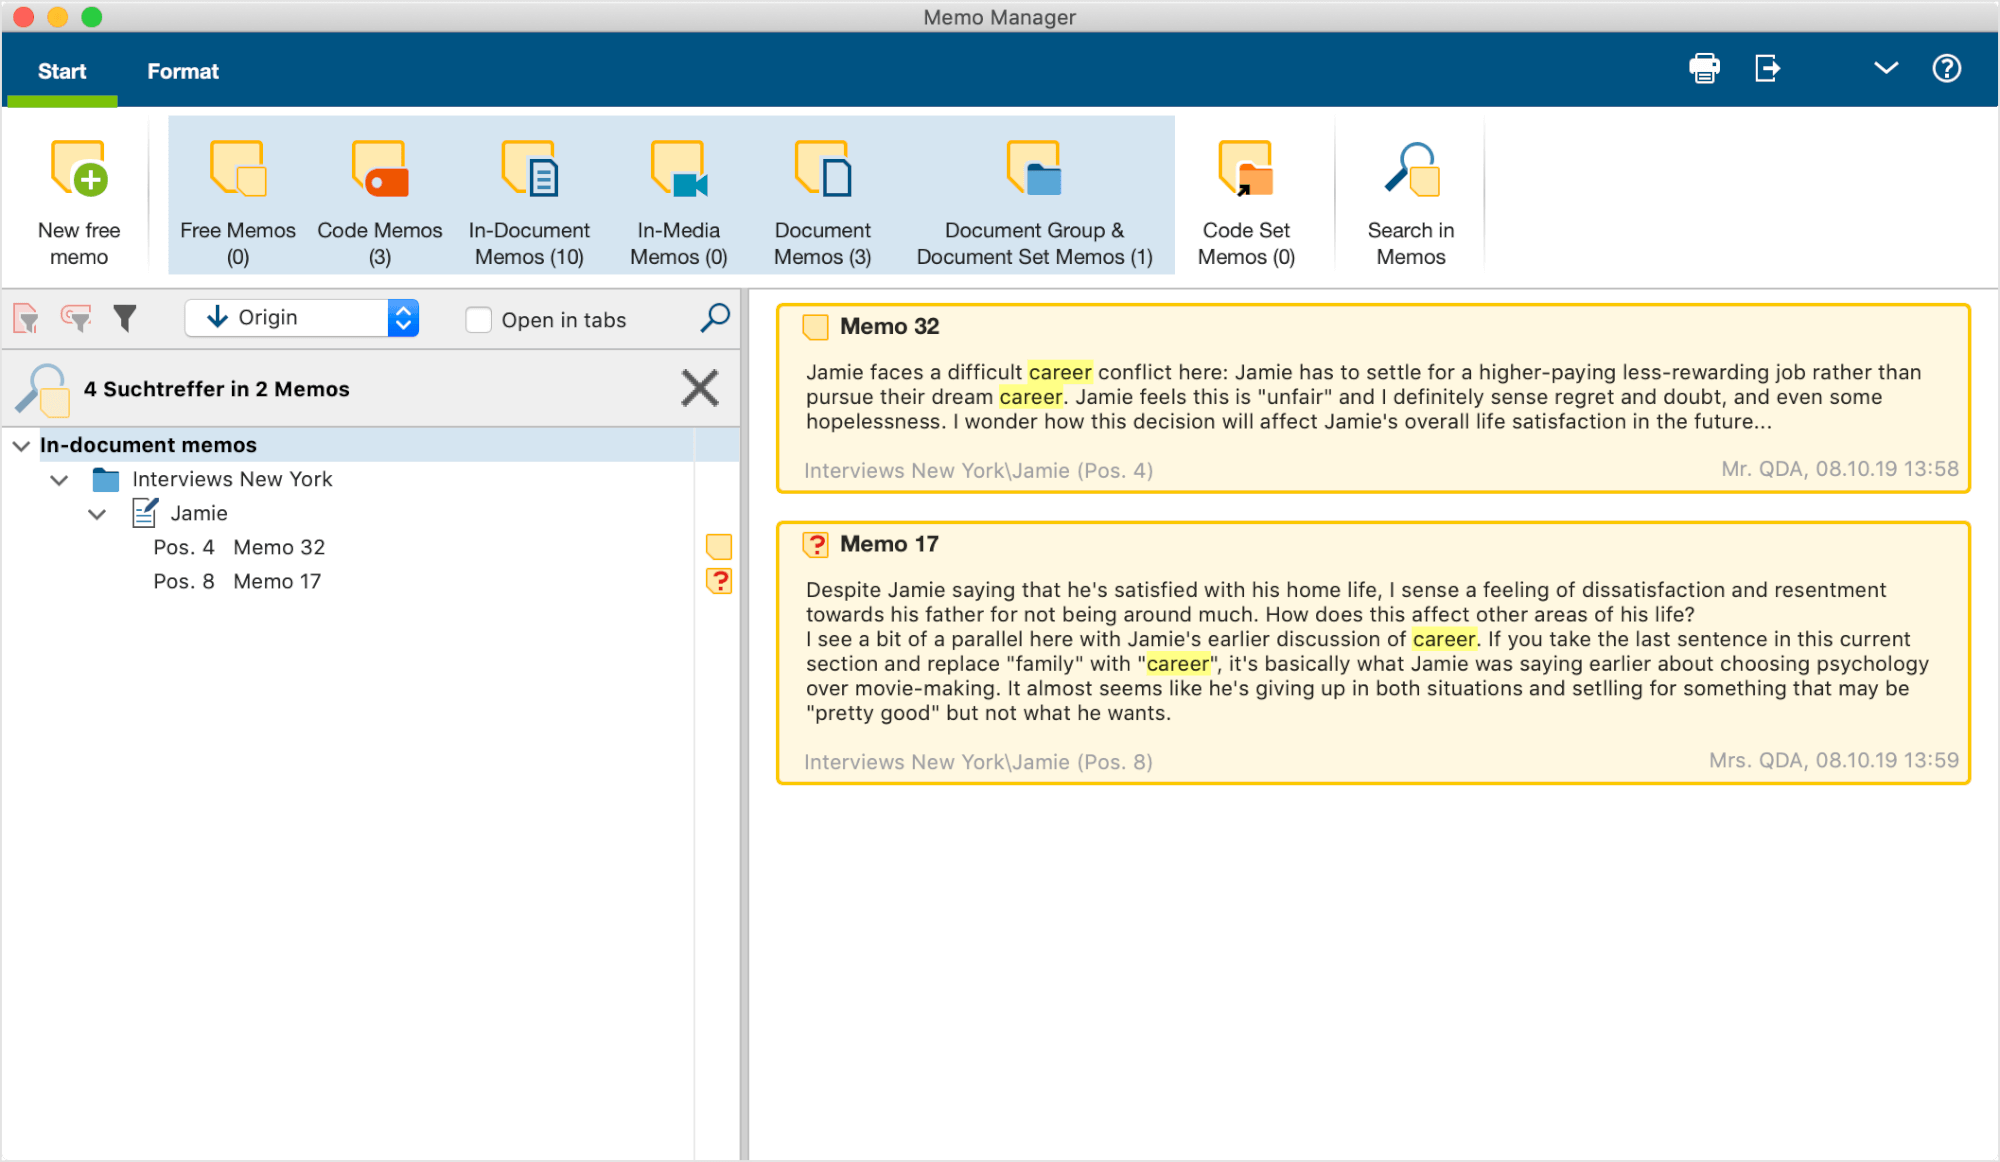2000x1162 pixels.
Task: Switch to the Format tab
Action: (183, 71)
